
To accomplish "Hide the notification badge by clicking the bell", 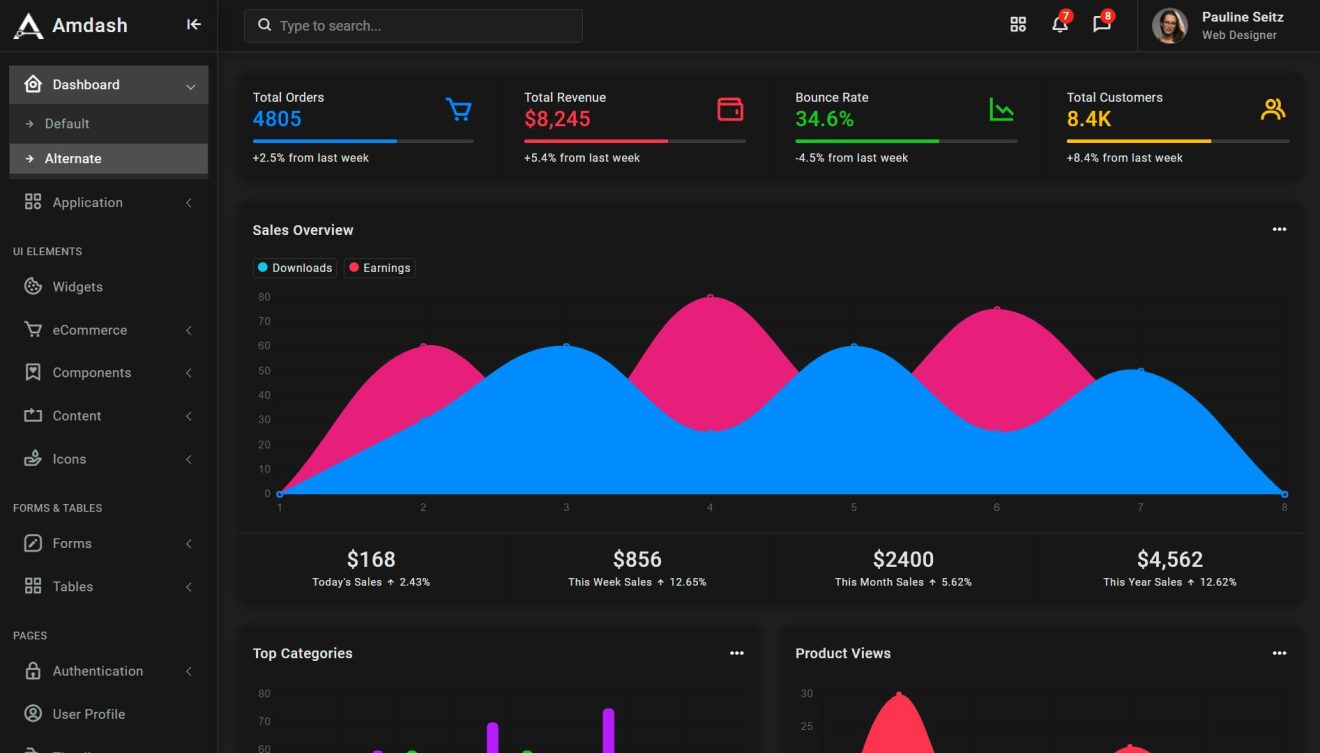I will click(1059, 25).
